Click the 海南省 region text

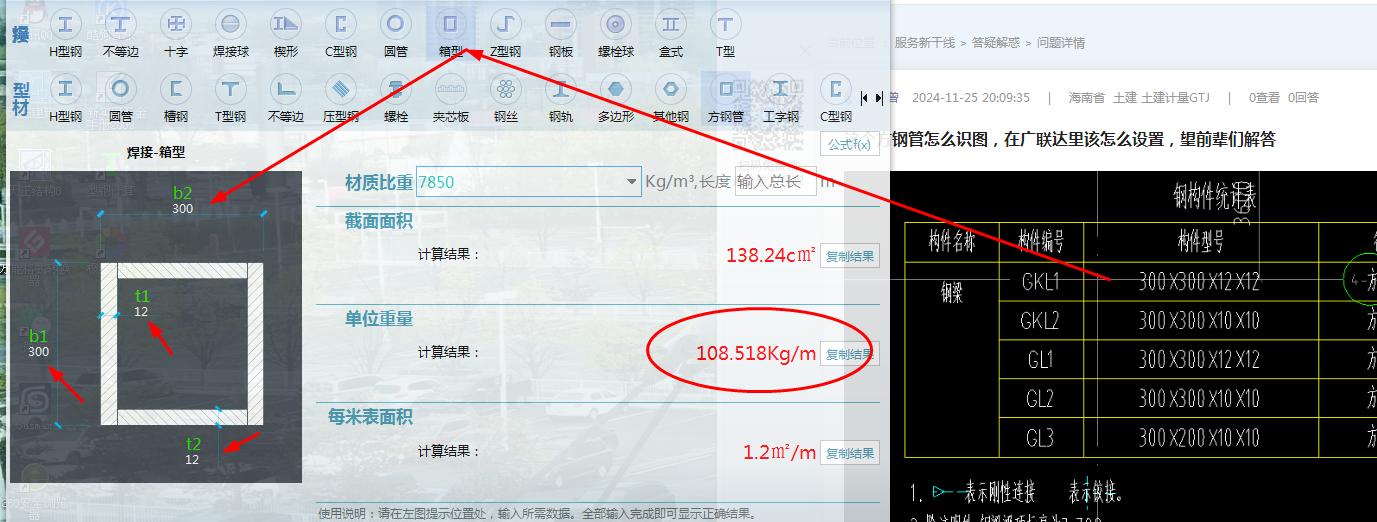coord(1086,98)
